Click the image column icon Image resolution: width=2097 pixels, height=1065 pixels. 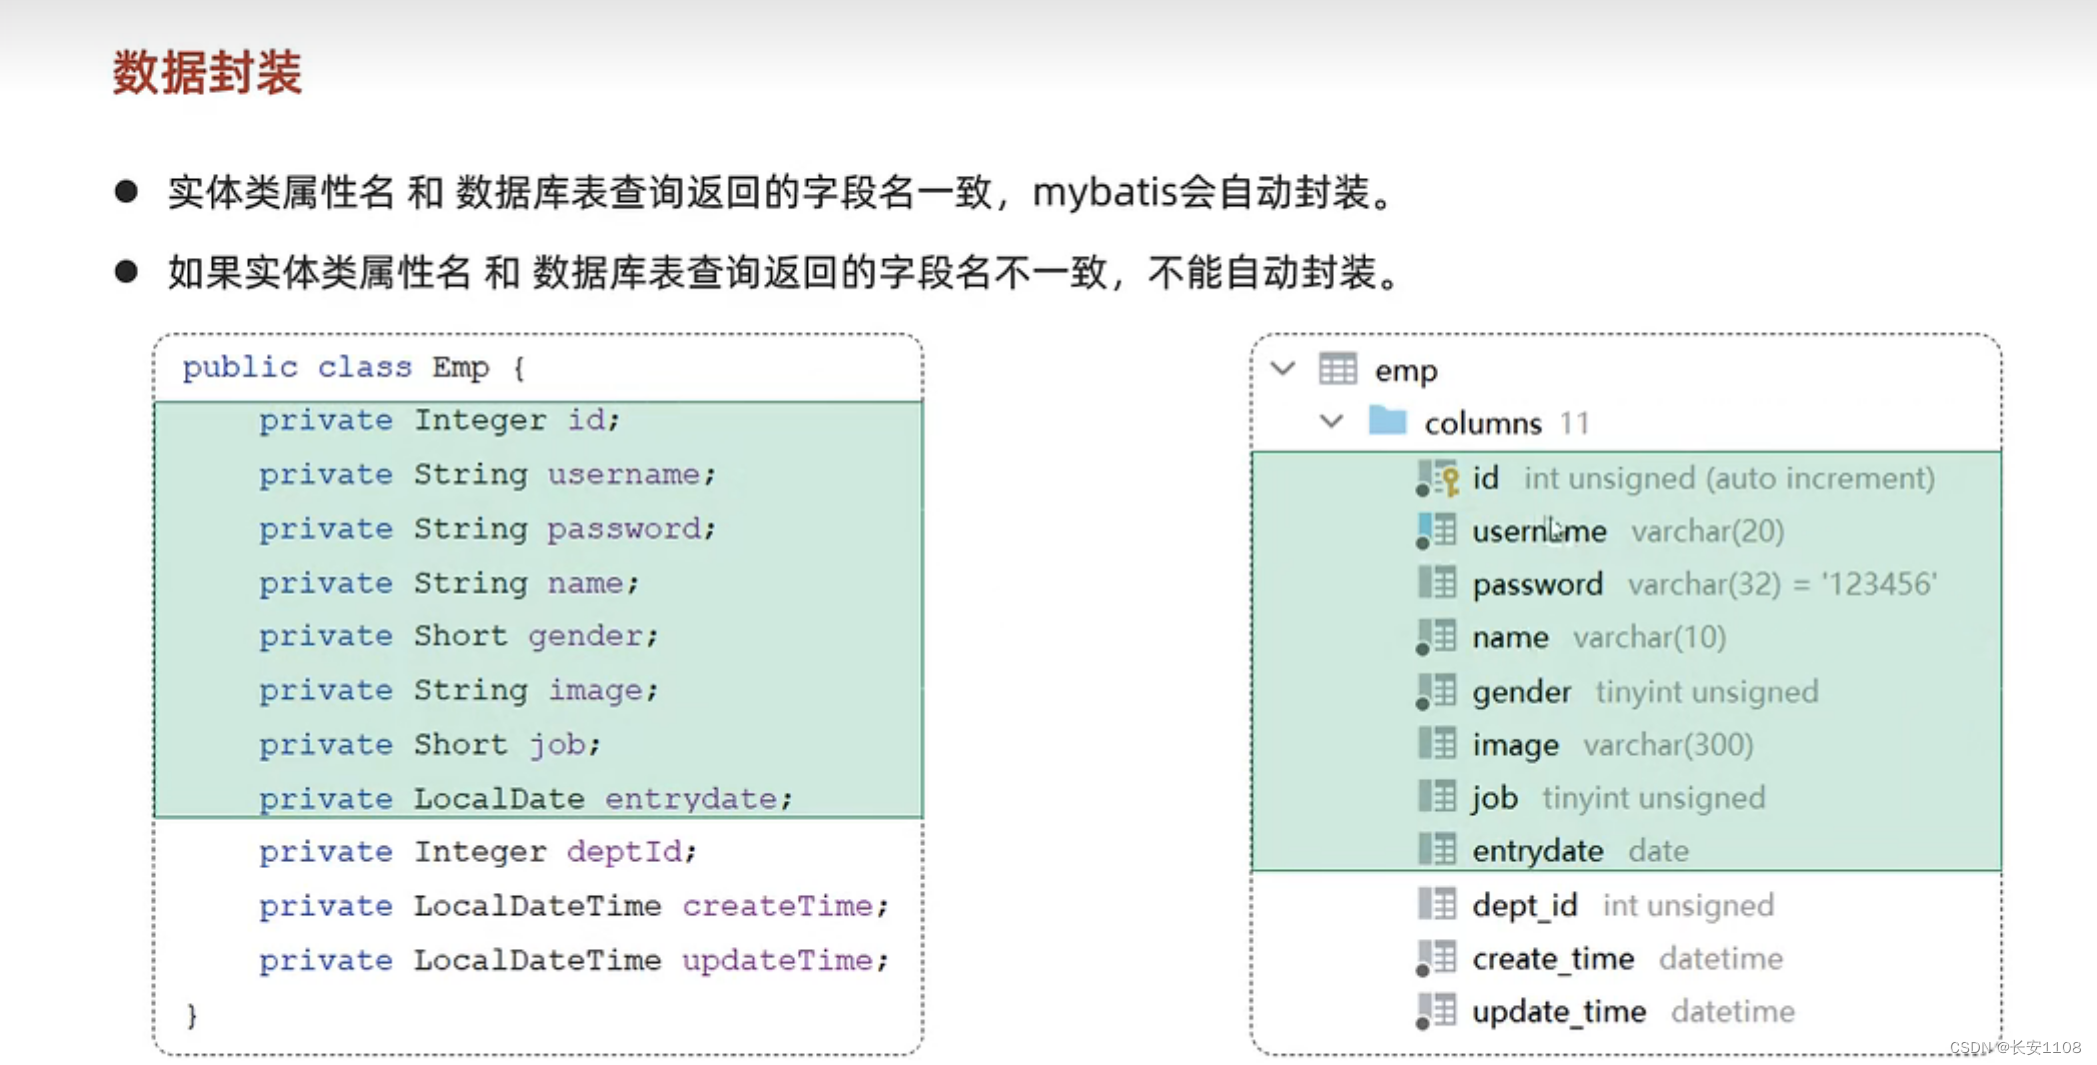click(1437, 743)
